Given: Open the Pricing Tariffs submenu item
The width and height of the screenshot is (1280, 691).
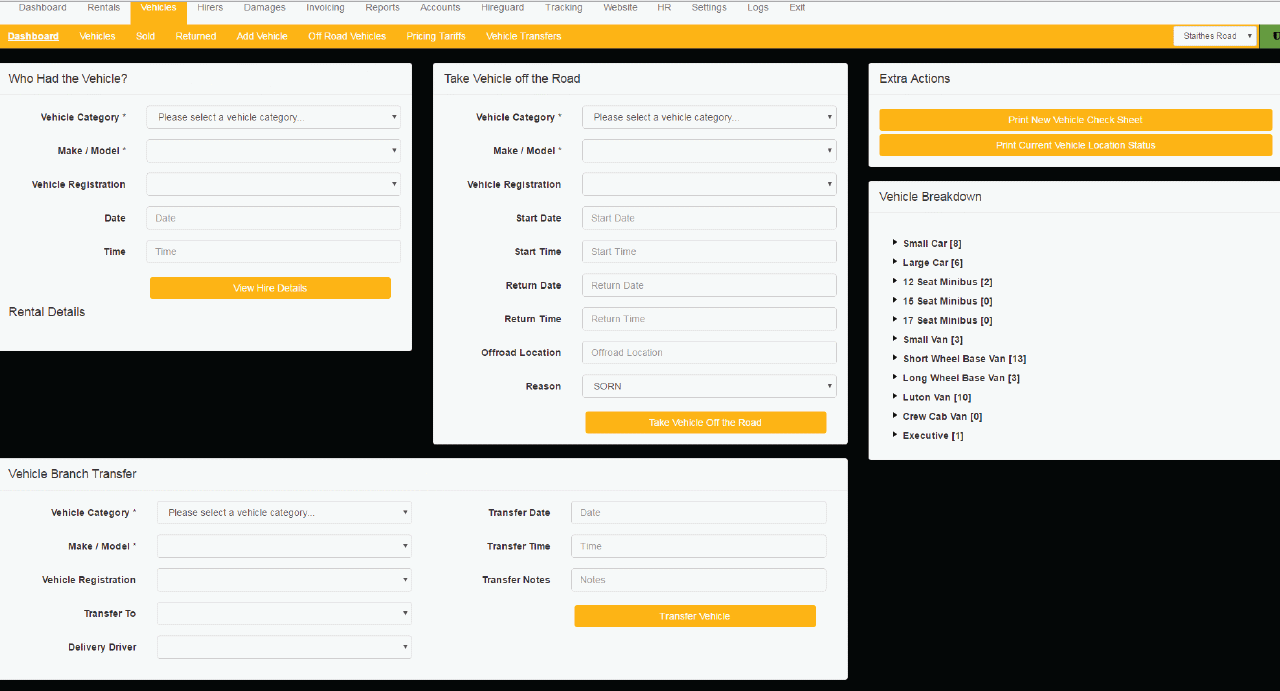Looking at the screenshot, I should [x=435, y=36].
